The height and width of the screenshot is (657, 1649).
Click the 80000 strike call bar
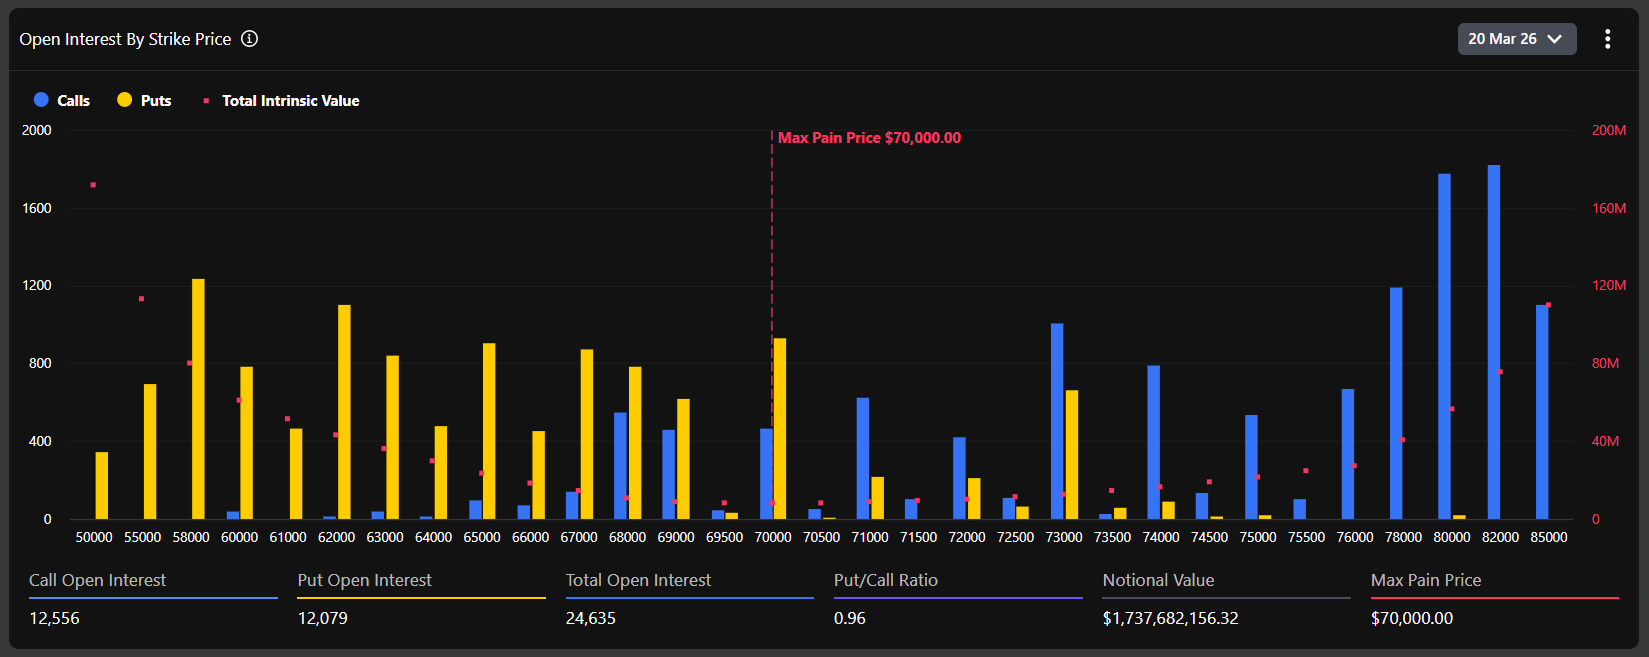pyautogui.click(x=1444, y=346)
